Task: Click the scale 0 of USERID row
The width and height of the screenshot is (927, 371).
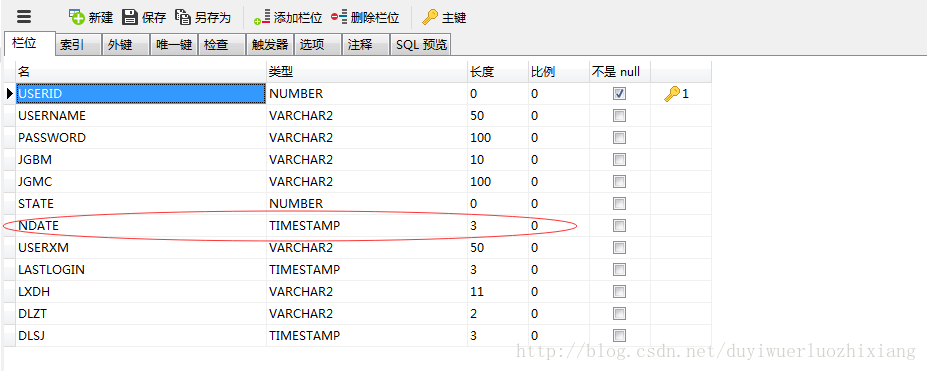Action: coord(559,93)
